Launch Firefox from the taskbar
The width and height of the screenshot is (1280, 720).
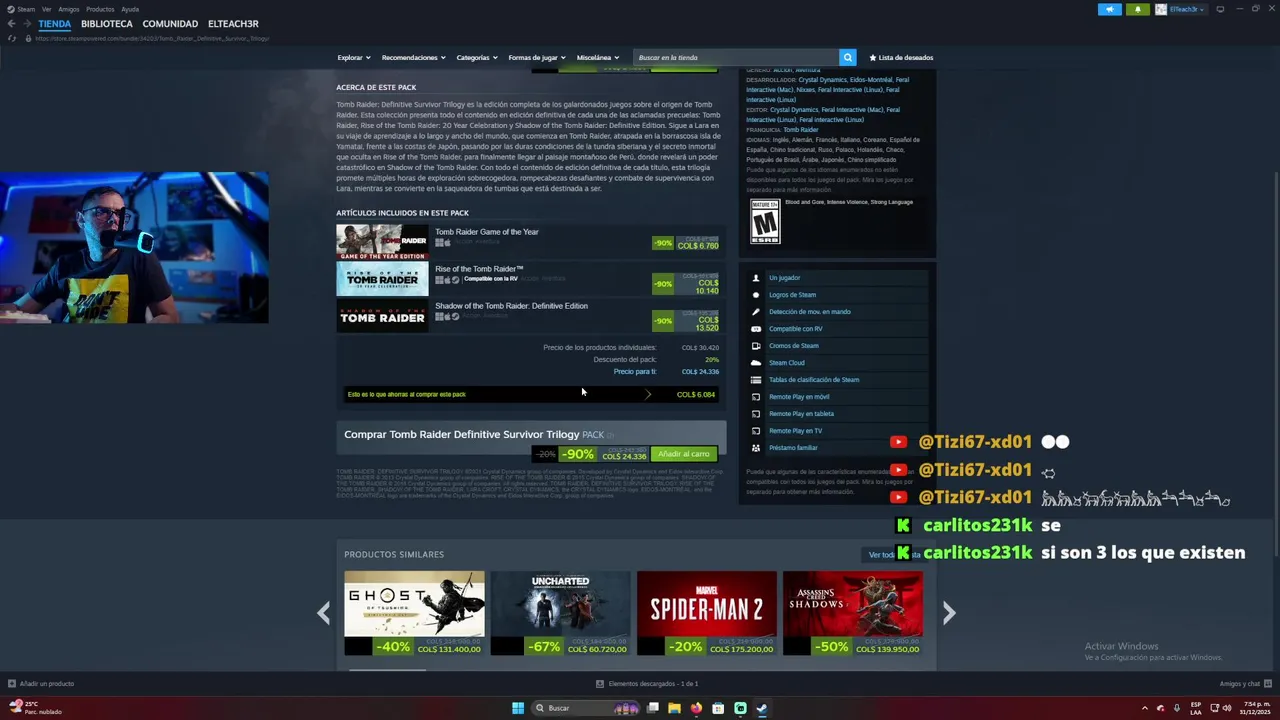coord(696,708)
